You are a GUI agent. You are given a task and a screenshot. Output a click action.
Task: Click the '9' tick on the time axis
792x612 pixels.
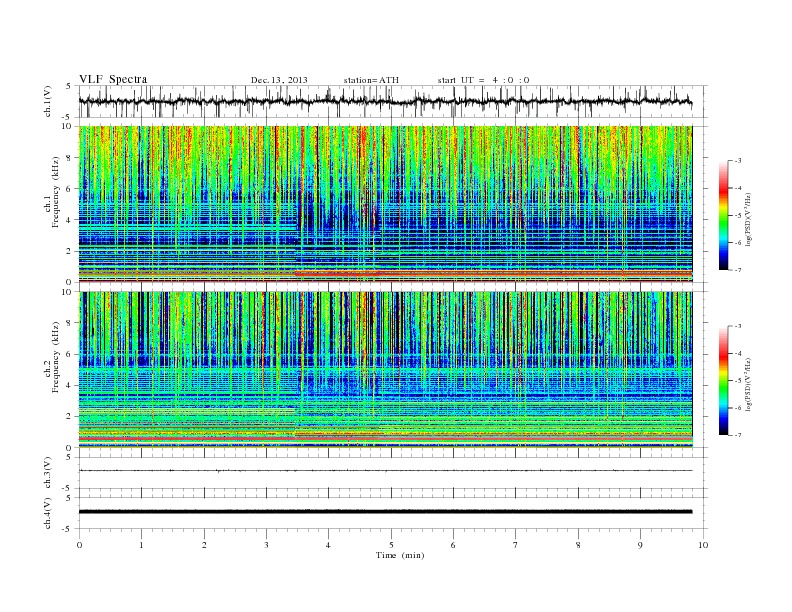[640, 545]
